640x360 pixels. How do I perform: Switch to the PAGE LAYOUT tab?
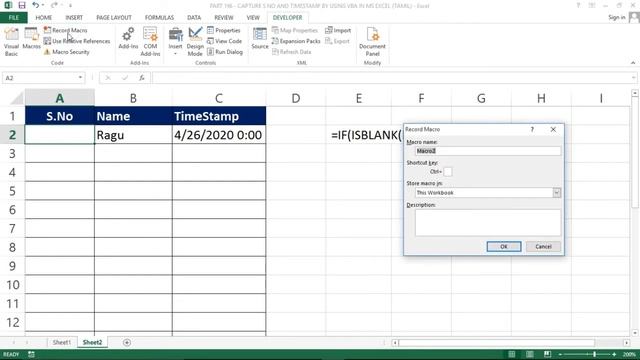(x=114, y=18)
